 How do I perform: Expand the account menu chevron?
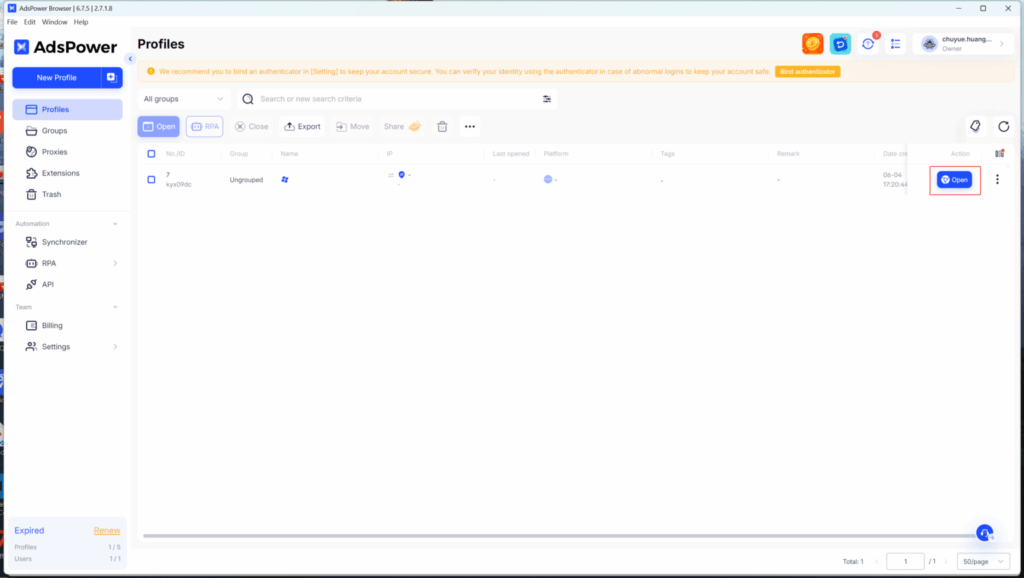click(1002, 44)
